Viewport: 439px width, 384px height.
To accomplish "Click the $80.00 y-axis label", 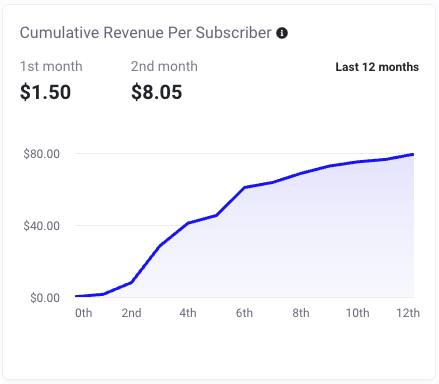I will point(42,154).
